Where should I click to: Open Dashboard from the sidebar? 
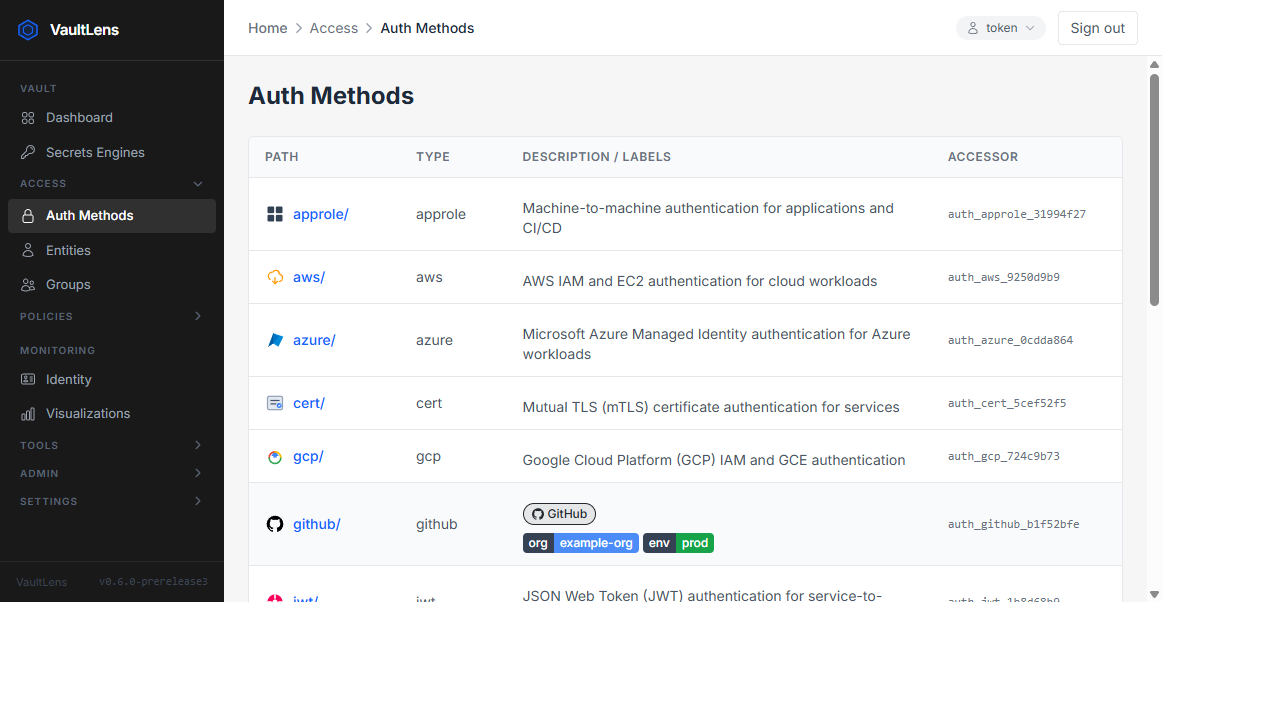coord(112,118)
